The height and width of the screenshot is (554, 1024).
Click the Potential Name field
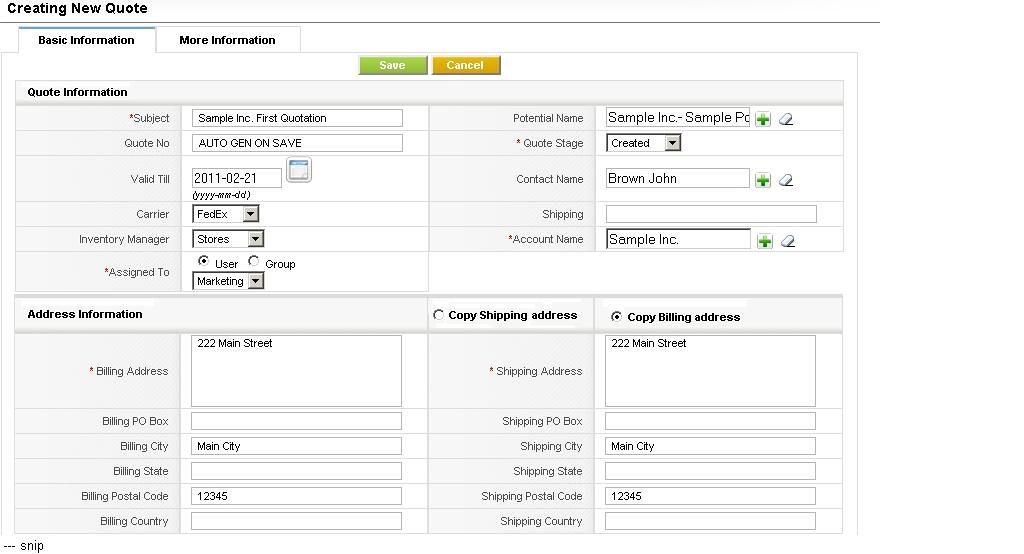point(678,118)
